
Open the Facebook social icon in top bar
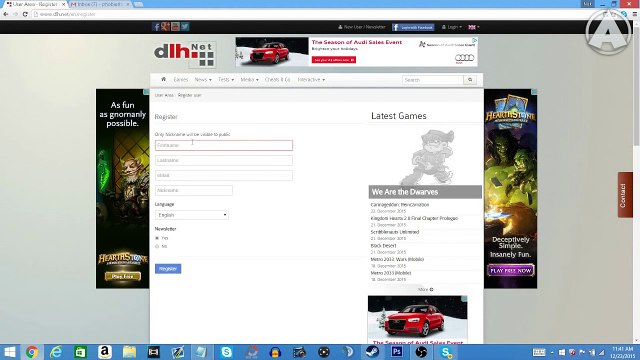click(x=156, y=27)
